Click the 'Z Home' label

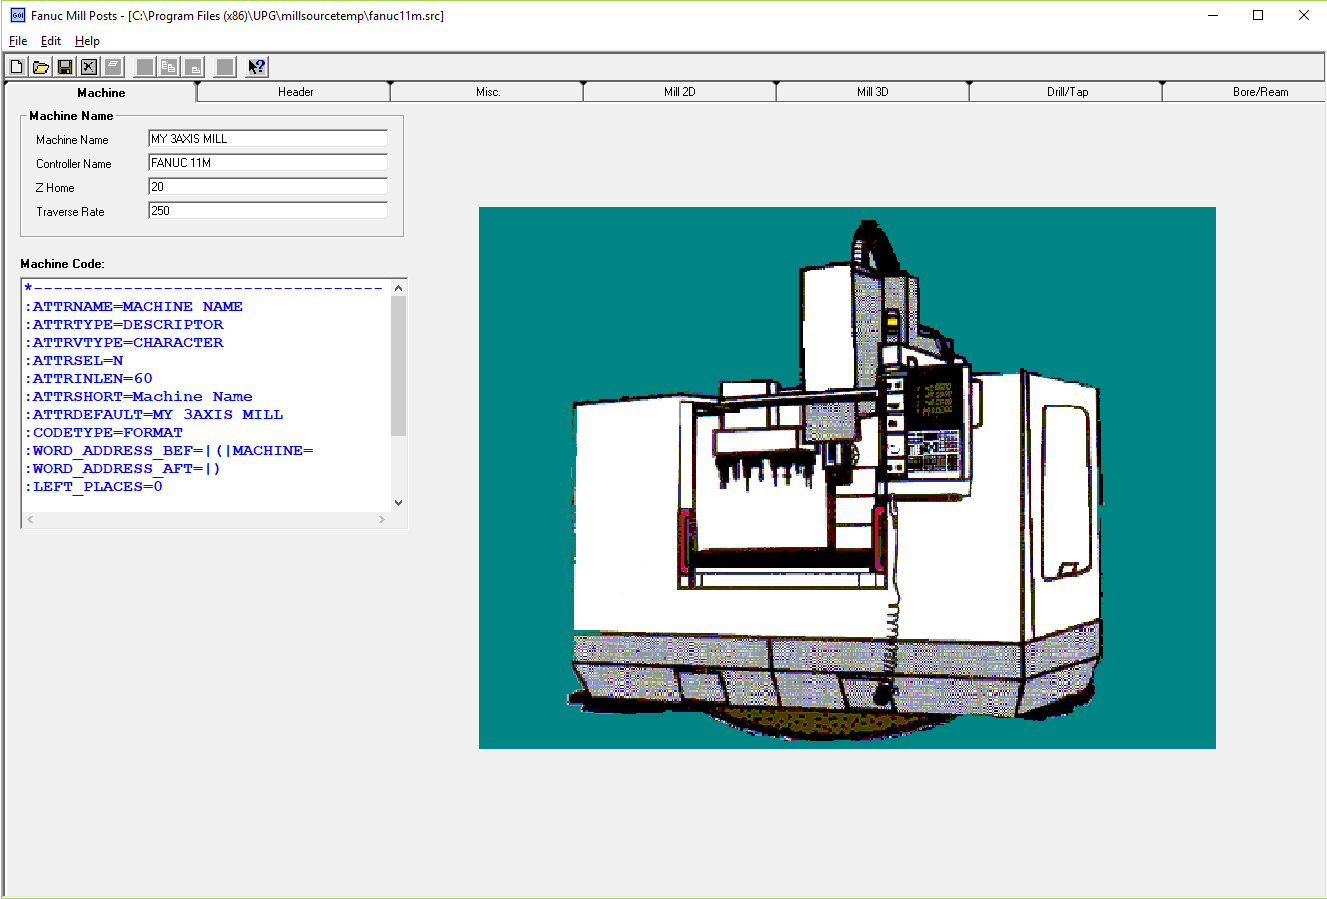pos(55,188)
